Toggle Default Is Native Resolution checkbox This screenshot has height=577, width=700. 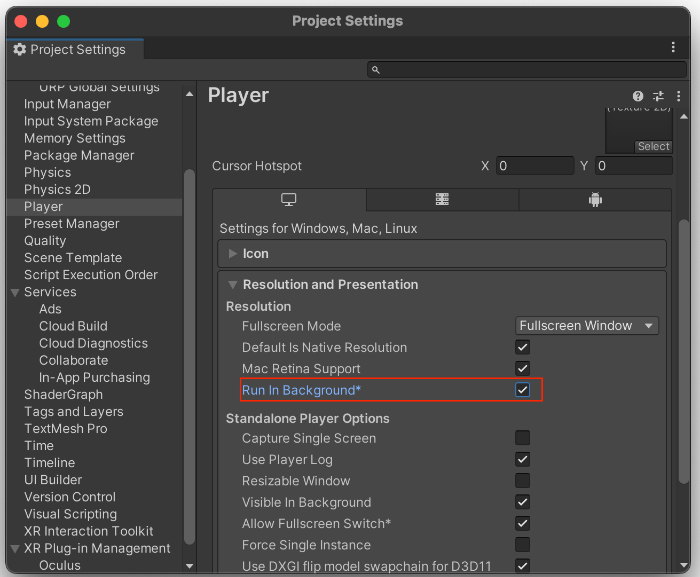[x=522, y=347]
